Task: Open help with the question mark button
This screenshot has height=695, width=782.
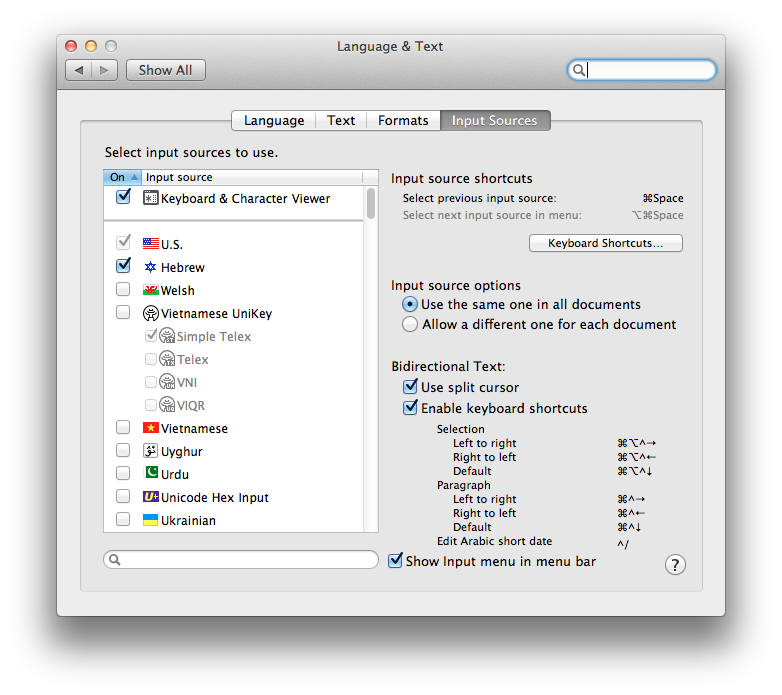Action: (x=675, y=565)
